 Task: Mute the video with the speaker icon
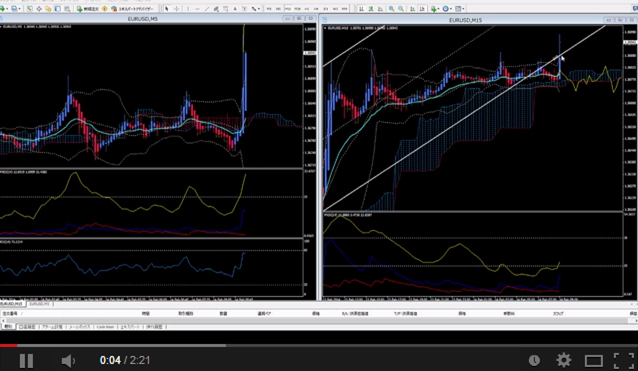pyautogui.click(x=68, y=360)
